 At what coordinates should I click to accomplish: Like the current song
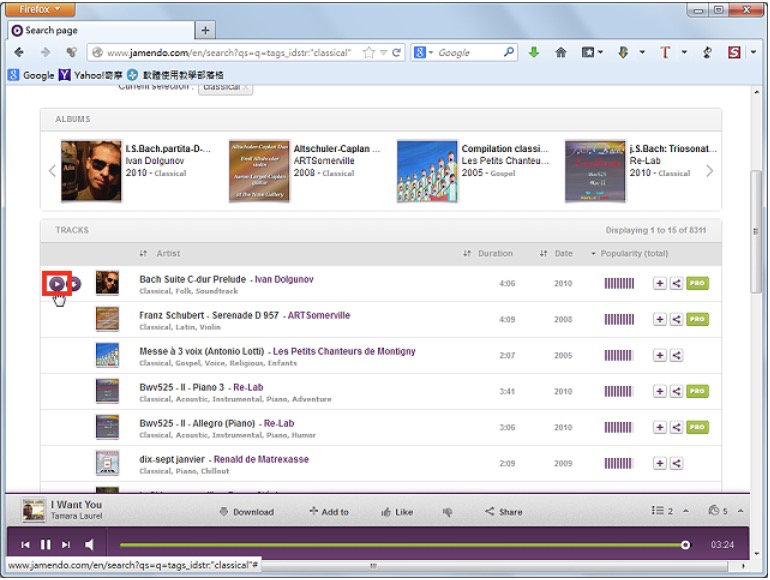397,512
